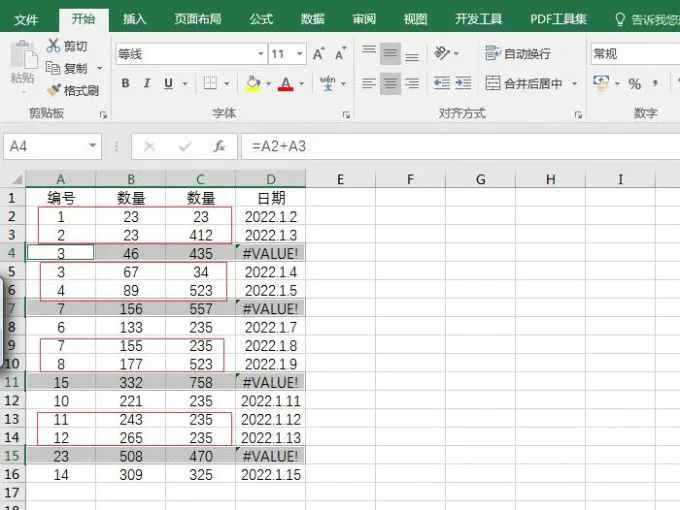Open the Name Box dropdown arrow
Viewport: 680px width, 510px height.
point(92,146)
